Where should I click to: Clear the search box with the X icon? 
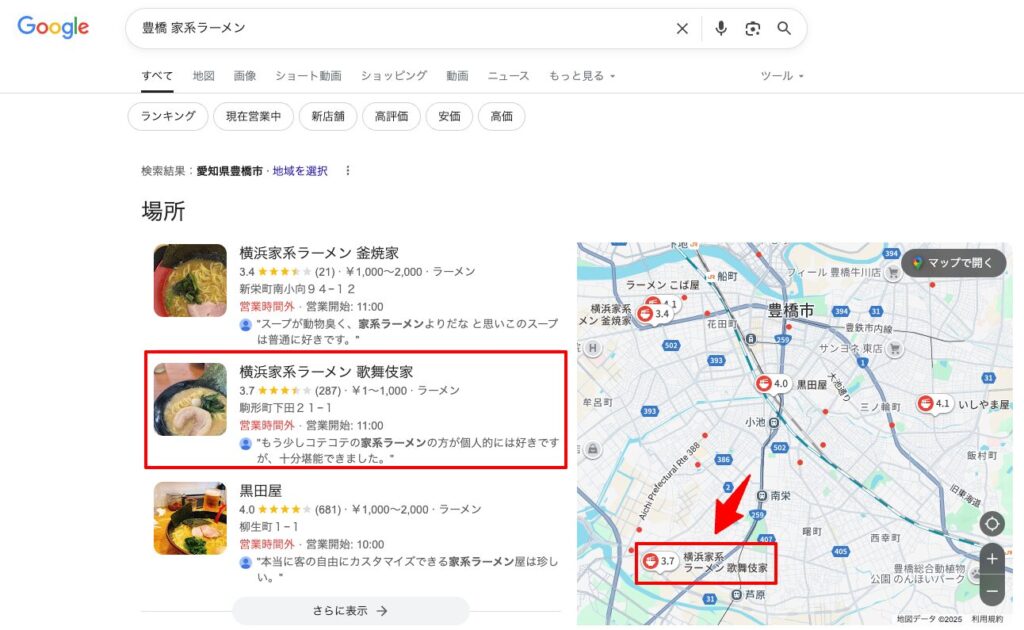[x=682, y=29]
